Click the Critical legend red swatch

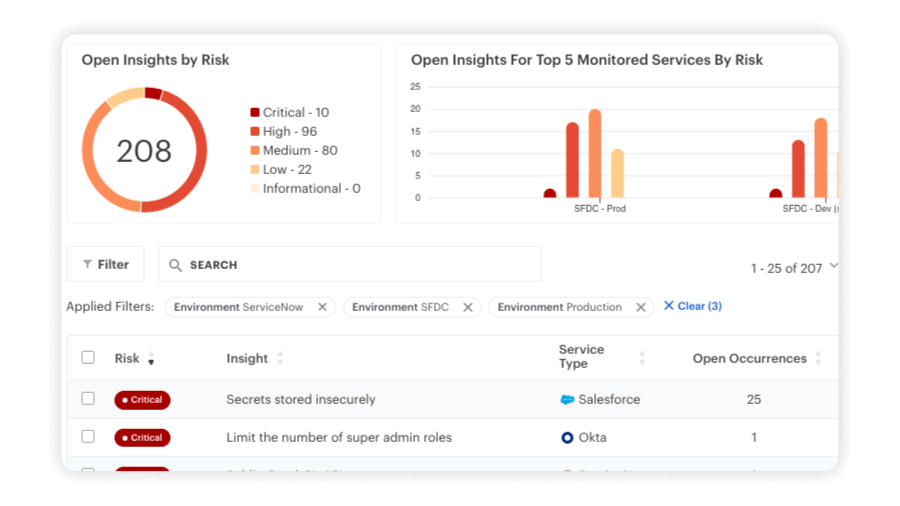(x=255, y=112)
